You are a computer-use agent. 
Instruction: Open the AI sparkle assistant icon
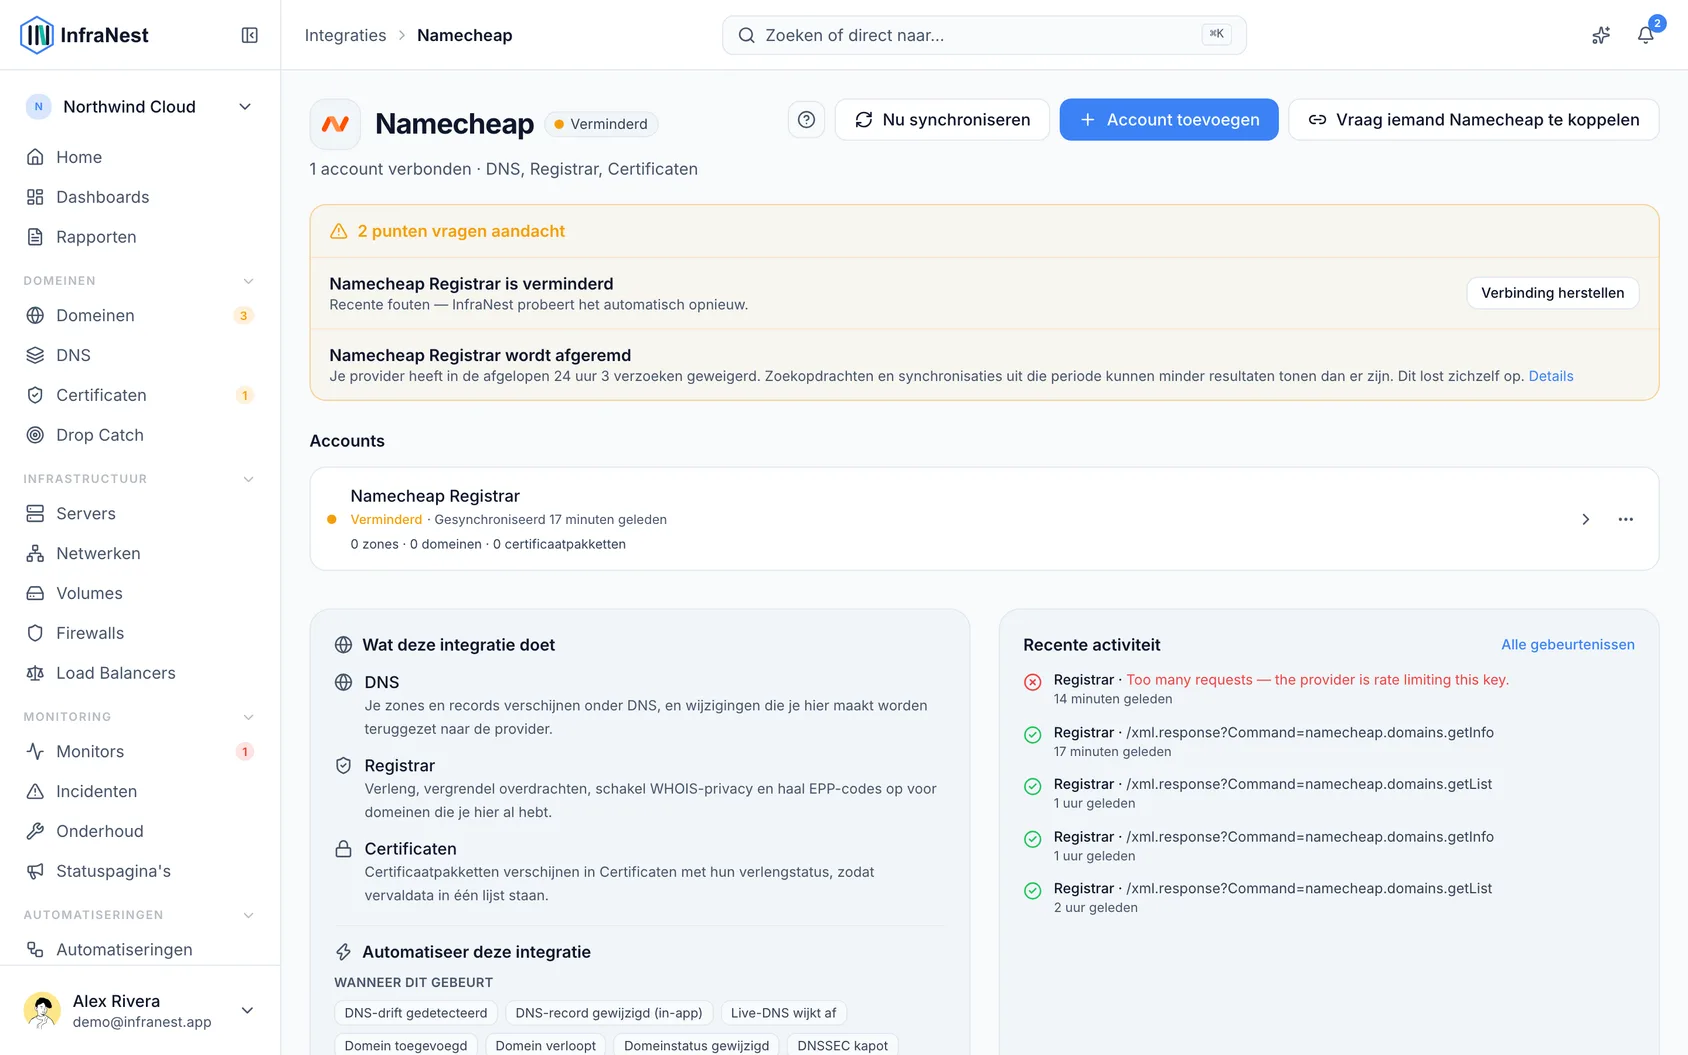coord(1601,35)
